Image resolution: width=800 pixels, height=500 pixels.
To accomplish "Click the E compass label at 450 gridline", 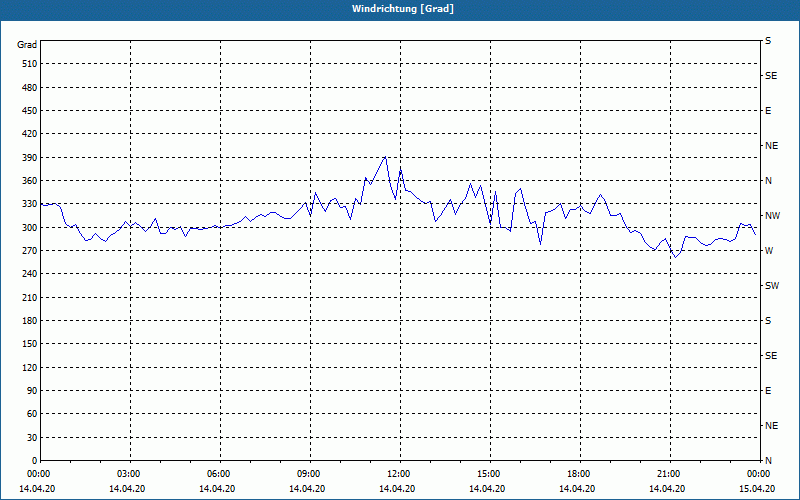I will (768, 111).
